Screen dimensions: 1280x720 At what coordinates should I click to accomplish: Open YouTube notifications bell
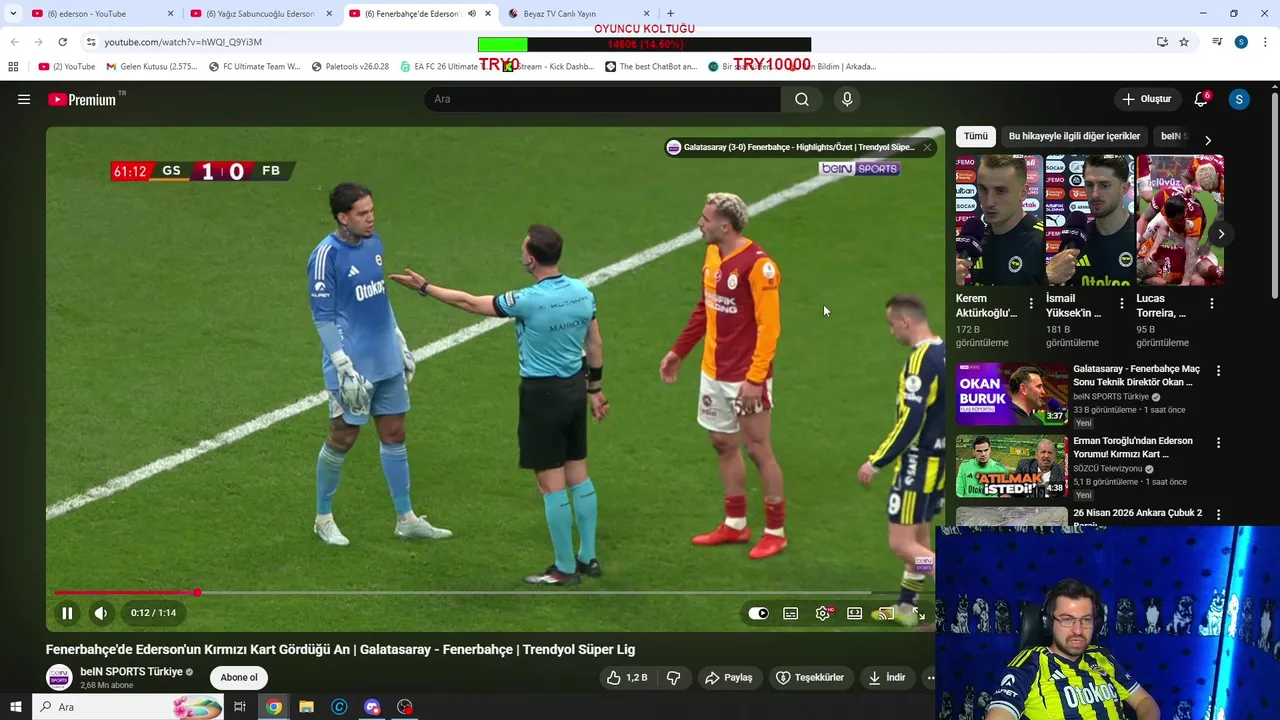[1201, 99]
